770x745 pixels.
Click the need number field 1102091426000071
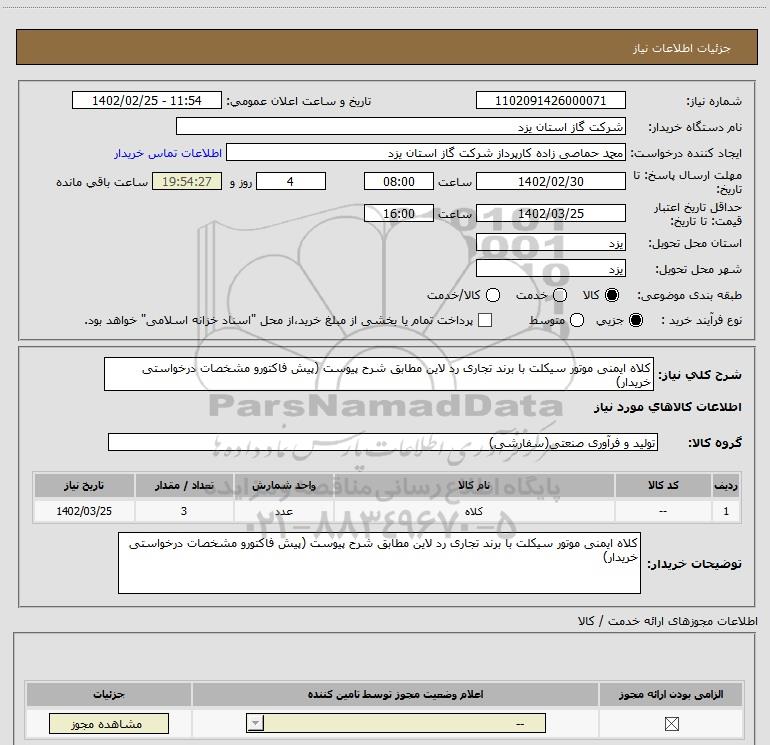550,100
